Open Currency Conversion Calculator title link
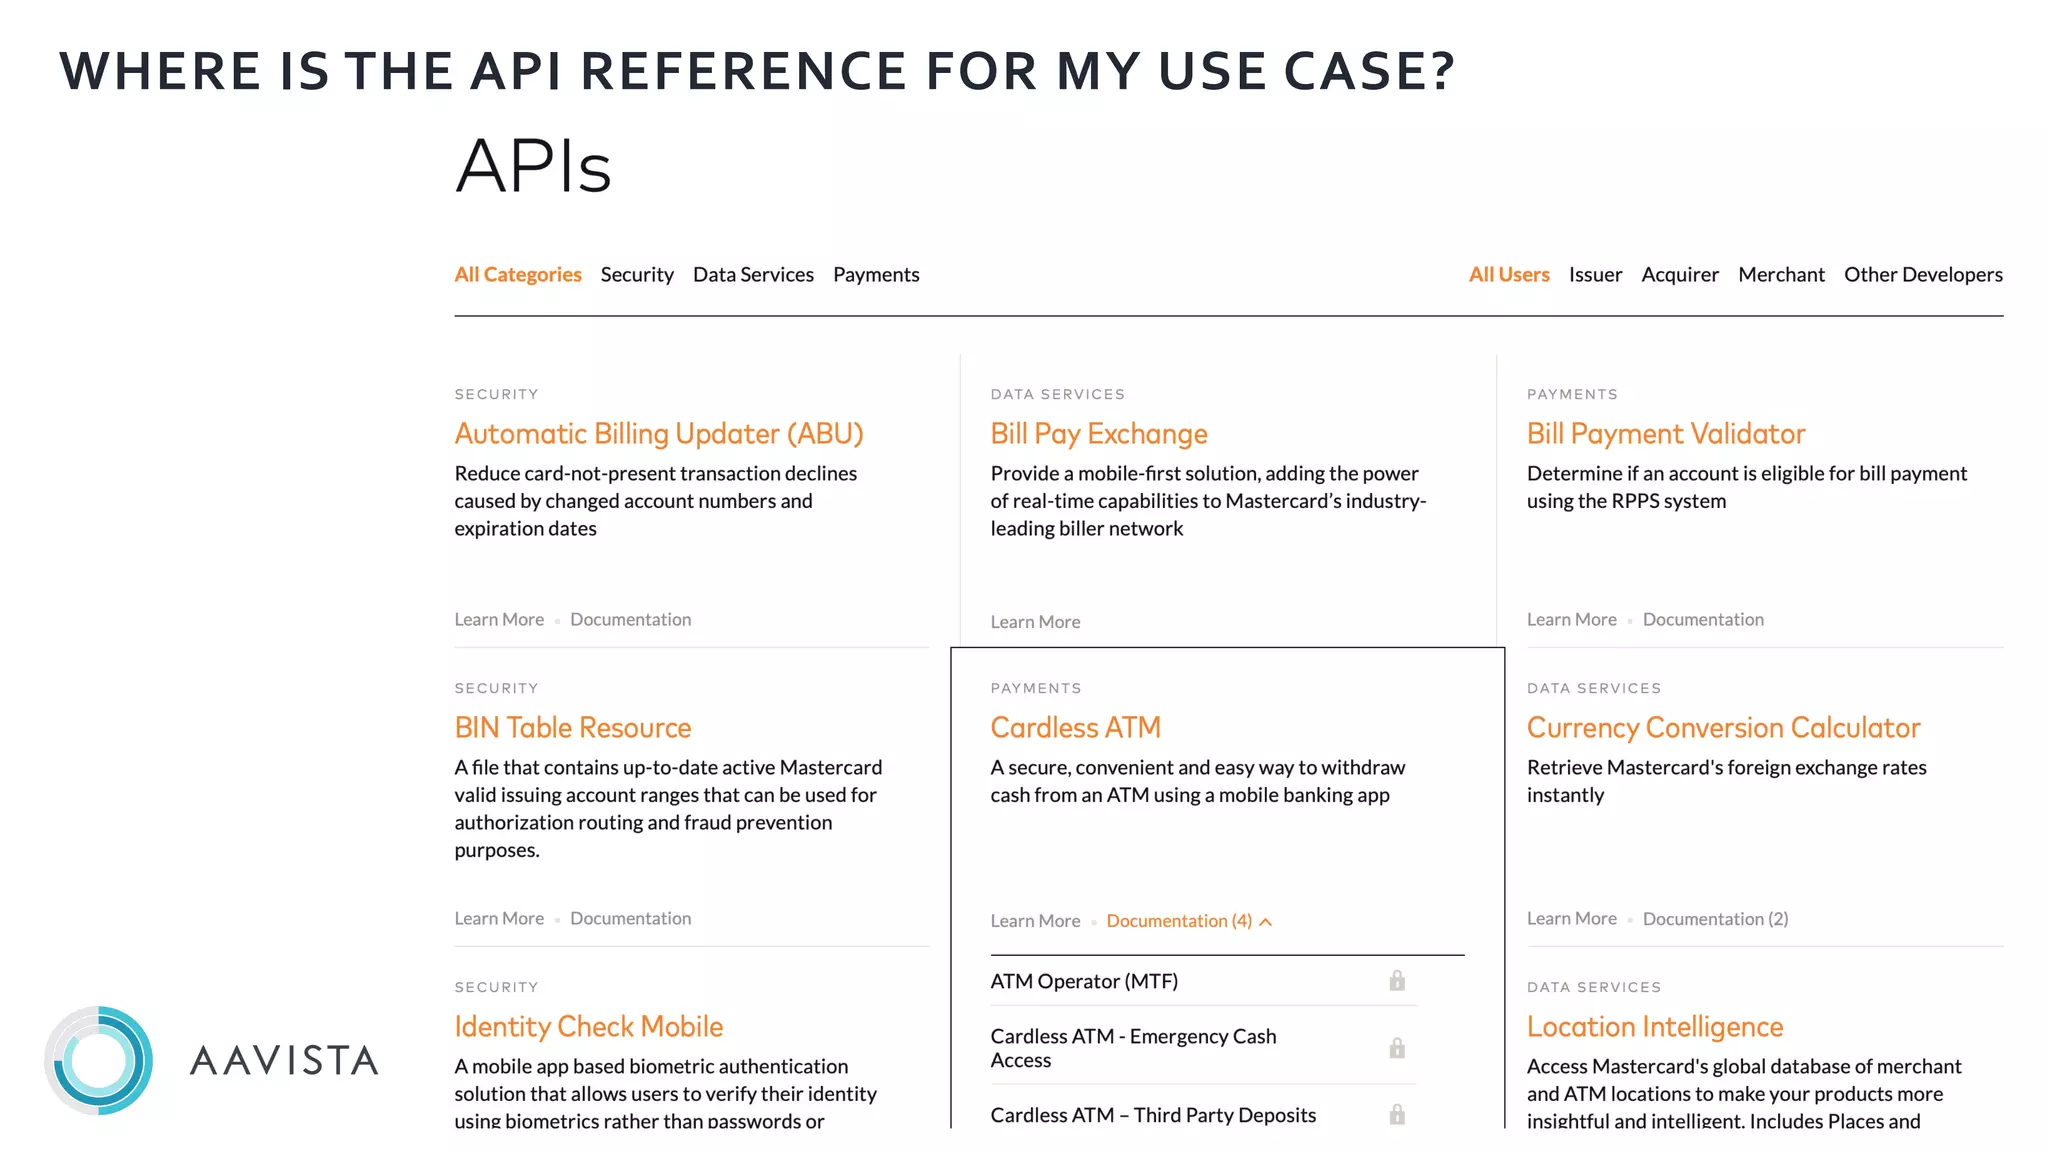 (1724, 728)
